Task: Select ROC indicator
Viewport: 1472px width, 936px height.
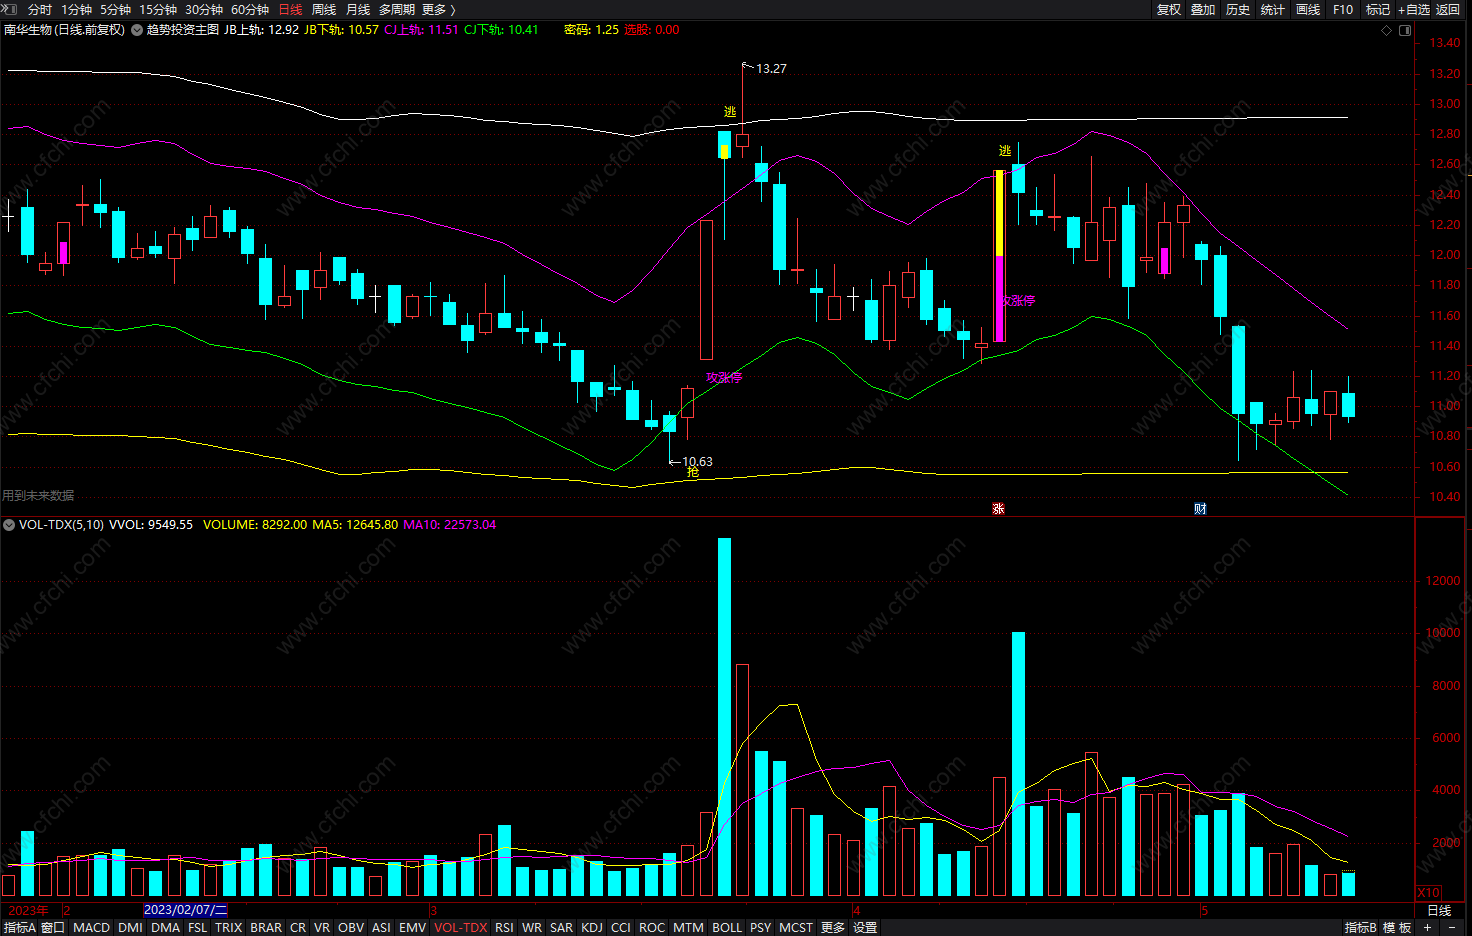Action: pos(652,928)
